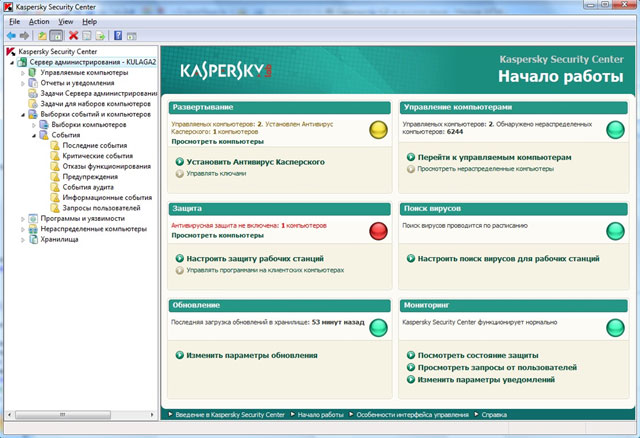Expand the Управляемые компьютеры node
The height and width of the screenshot is (438, 640).
(23, 73)
